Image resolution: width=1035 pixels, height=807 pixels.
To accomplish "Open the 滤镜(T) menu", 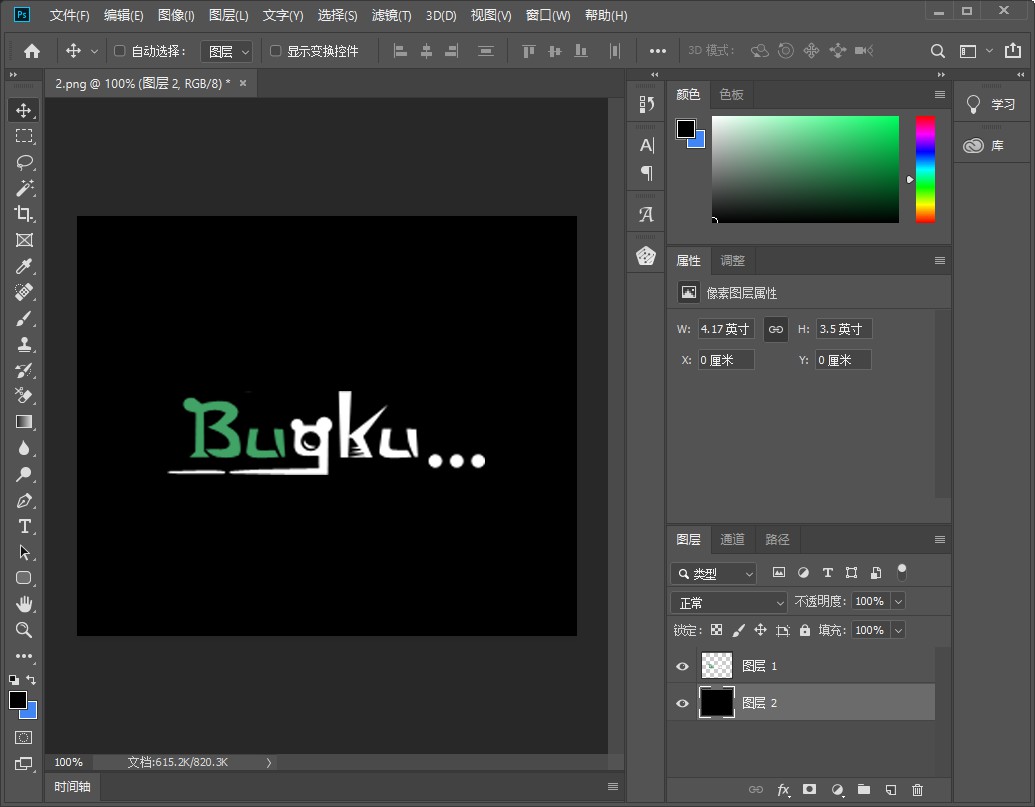I will point(391,15).
